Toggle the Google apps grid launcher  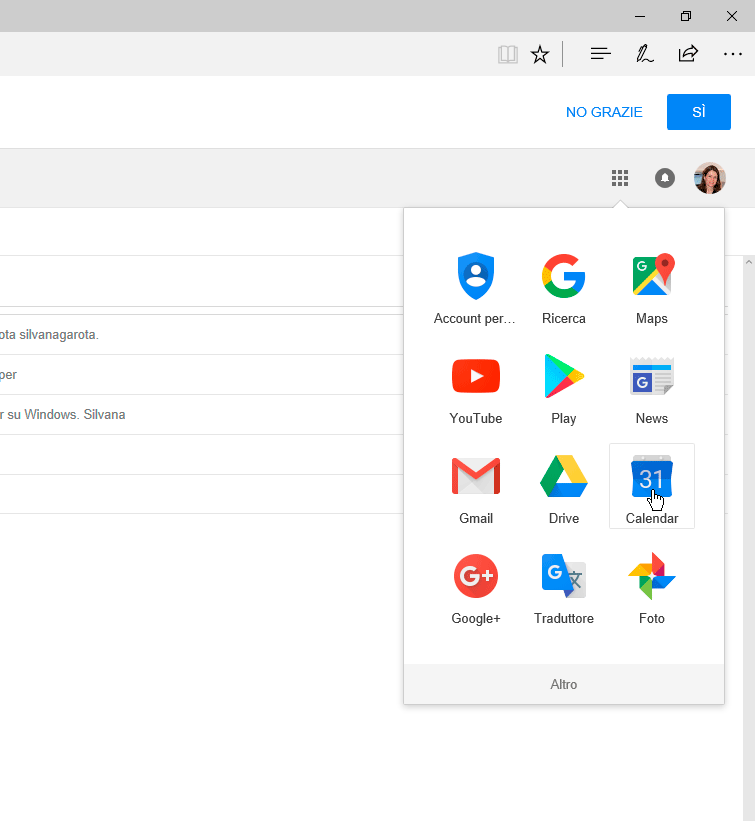(x=620, y=178)
